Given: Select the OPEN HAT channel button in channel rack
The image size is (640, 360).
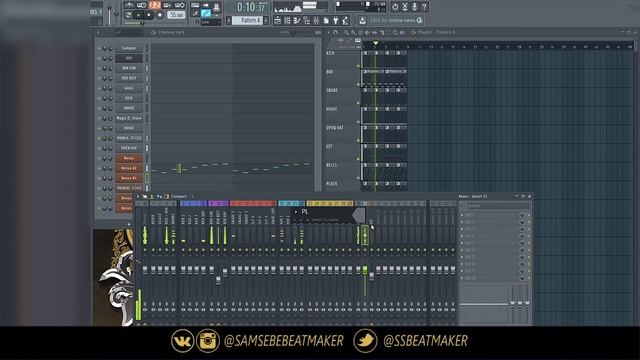Looking at the screenshot, I should [129, 148].
